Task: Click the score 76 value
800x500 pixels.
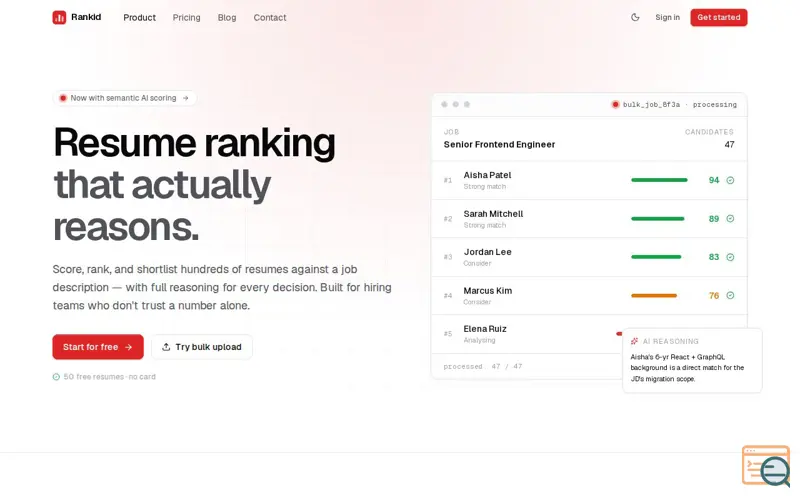Action: coord(714,295)
